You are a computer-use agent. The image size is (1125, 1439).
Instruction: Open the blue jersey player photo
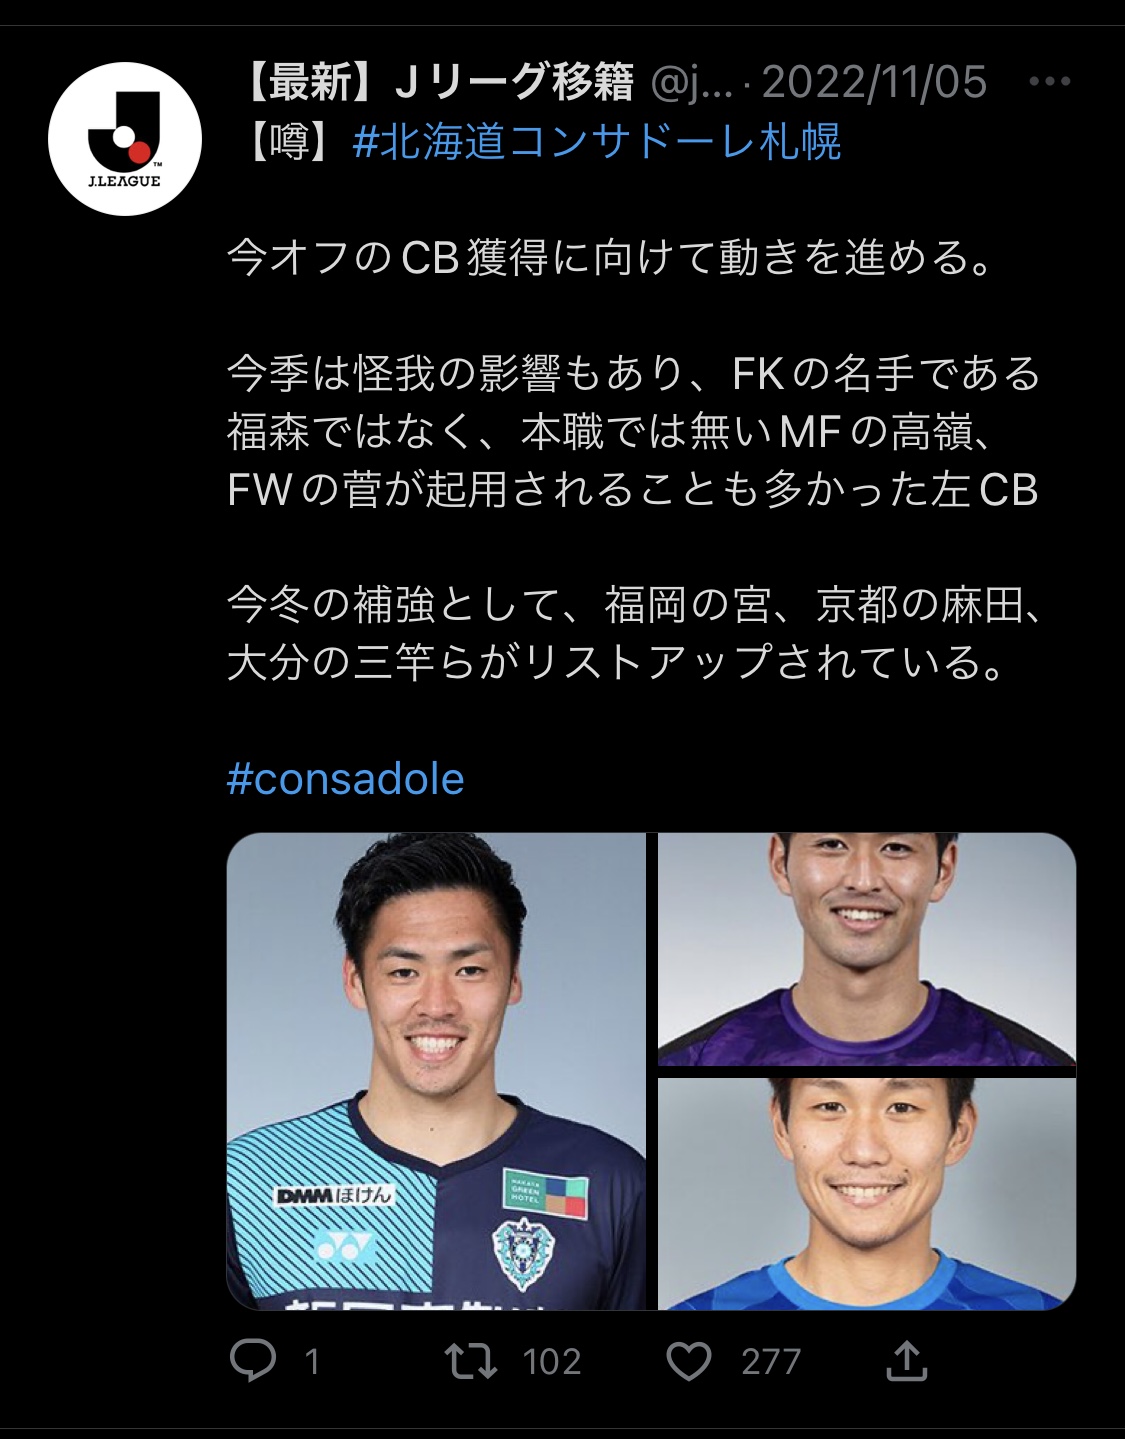[x=867, y=1194]
